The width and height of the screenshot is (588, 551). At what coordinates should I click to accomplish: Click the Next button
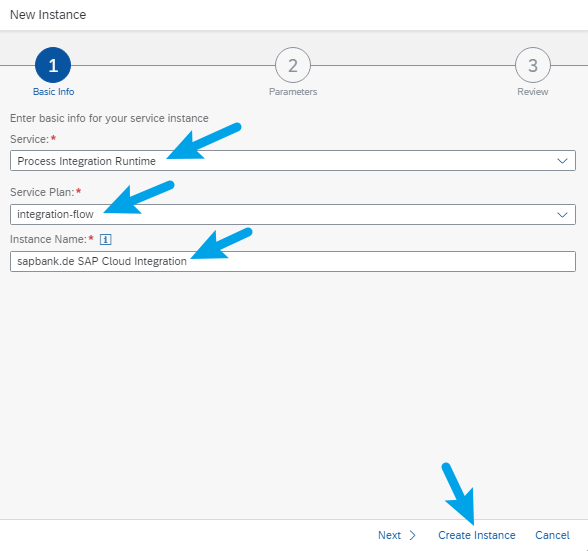pos(396,535)
